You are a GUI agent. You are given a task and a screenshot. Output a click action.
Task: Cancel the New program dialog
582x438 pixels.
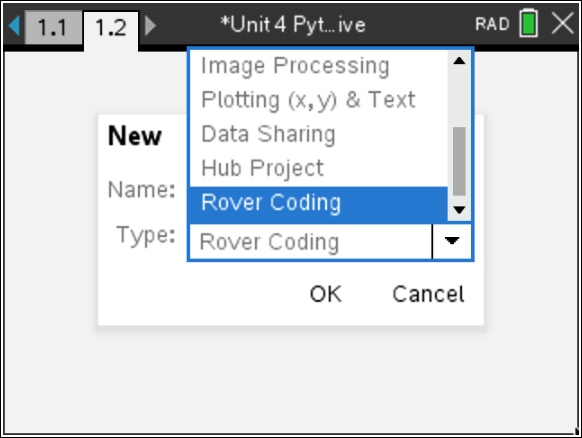(x=428, y=294)
